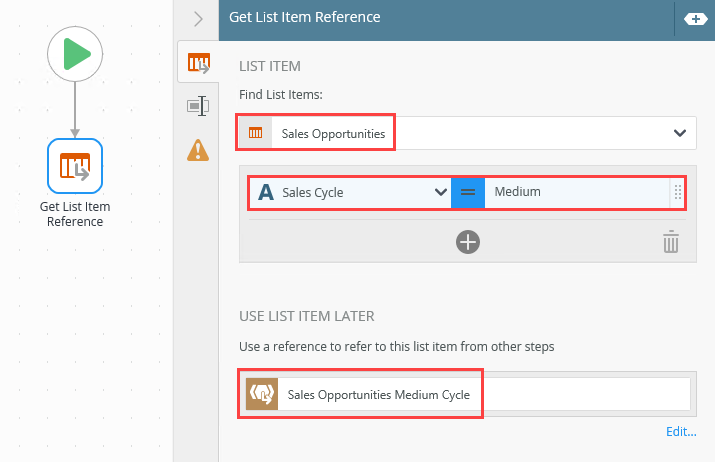Delete the filter using the trash icon
This screenshot has width=715, height=462.
point(671,241)
